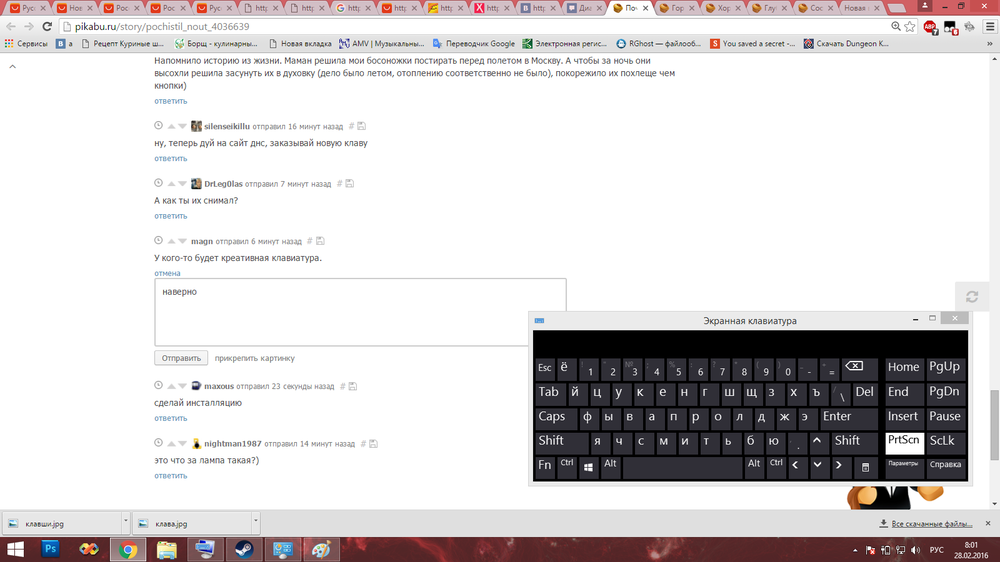Upvote the magn comment

tap(171, 241)
